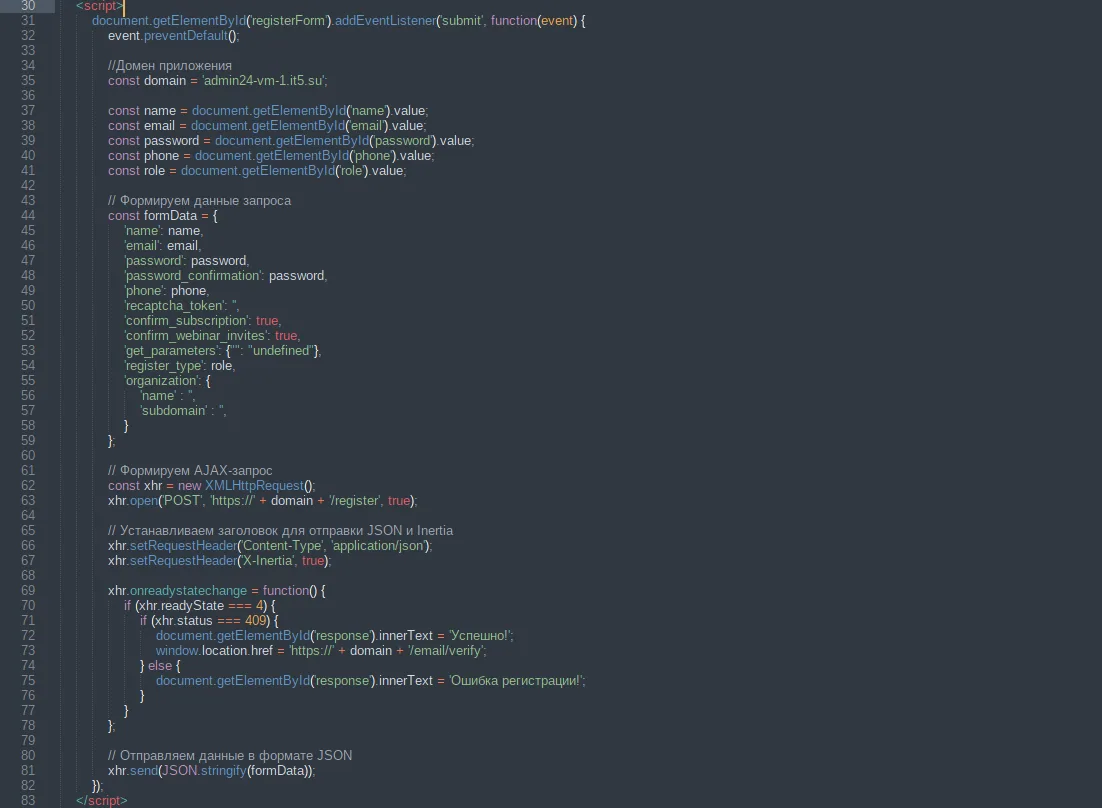1102x808 pixels.
Task: Click the opening <script> tag
Action: tap(100, 6)
